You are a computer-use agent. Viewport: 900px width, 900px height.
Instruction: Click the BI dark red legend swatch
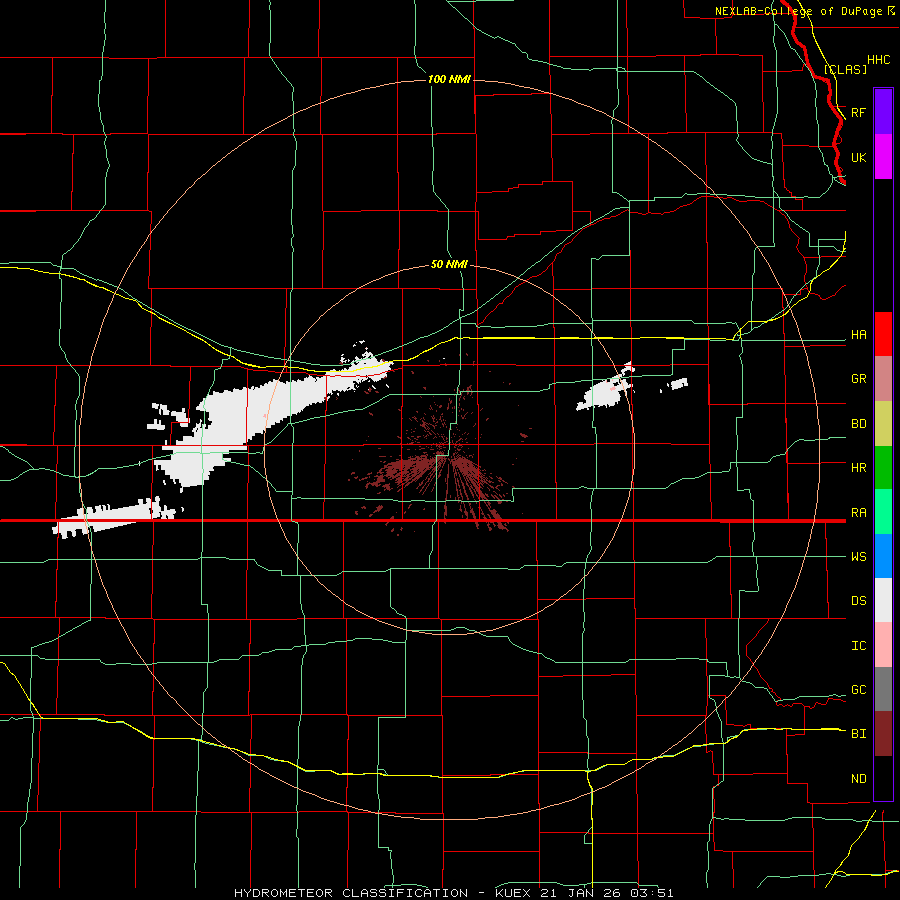(x=883, y=734)
